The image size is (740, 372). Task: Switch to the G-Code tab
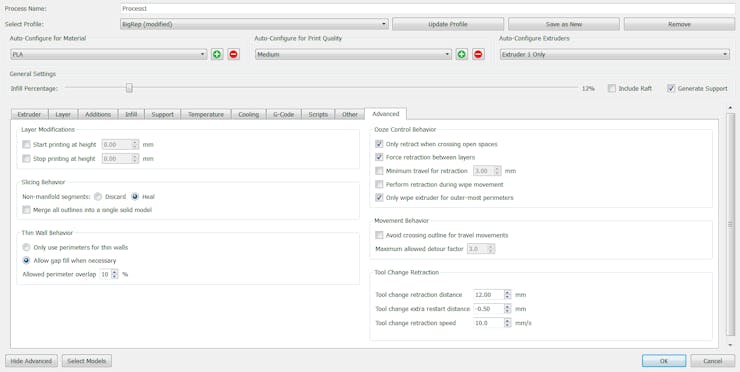pyautogui.click(x=284, y=114)
